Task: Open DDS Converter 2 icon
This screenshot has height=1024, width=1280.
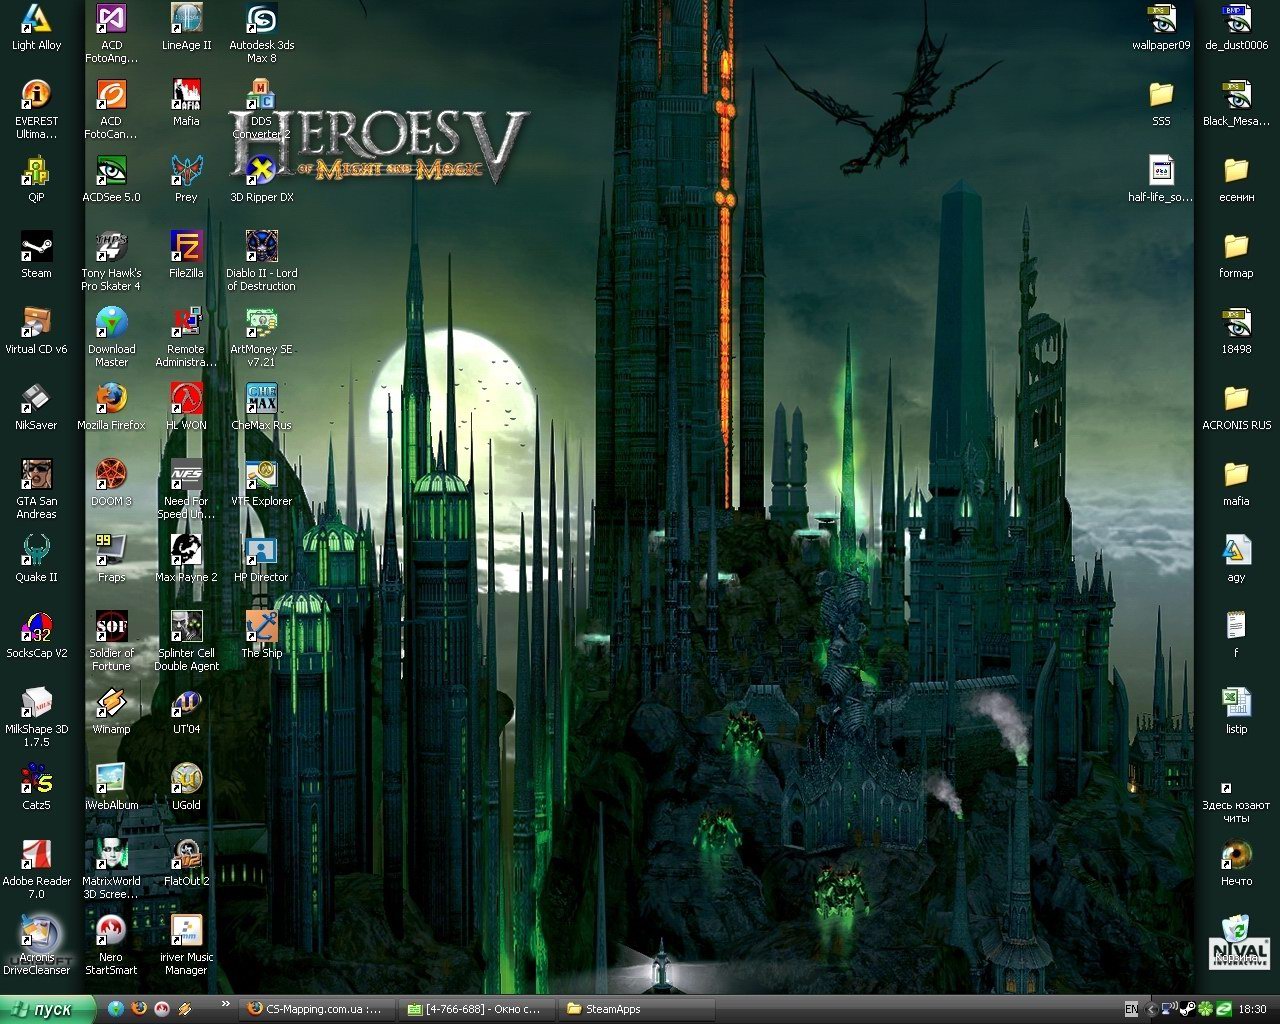Action: click(x=261, y=96)
